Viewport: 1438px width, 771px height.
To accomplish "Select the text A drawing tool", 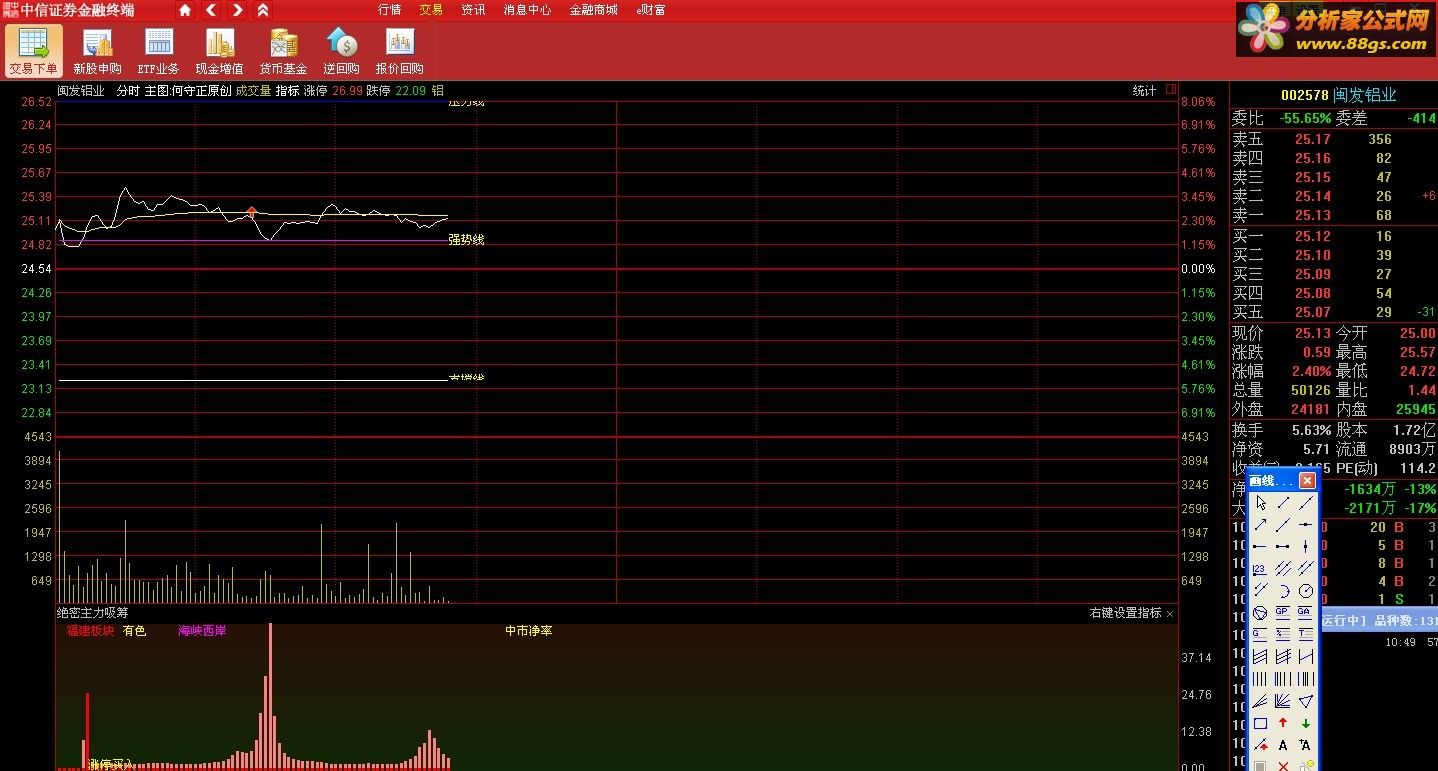I will pos(1283,745).
